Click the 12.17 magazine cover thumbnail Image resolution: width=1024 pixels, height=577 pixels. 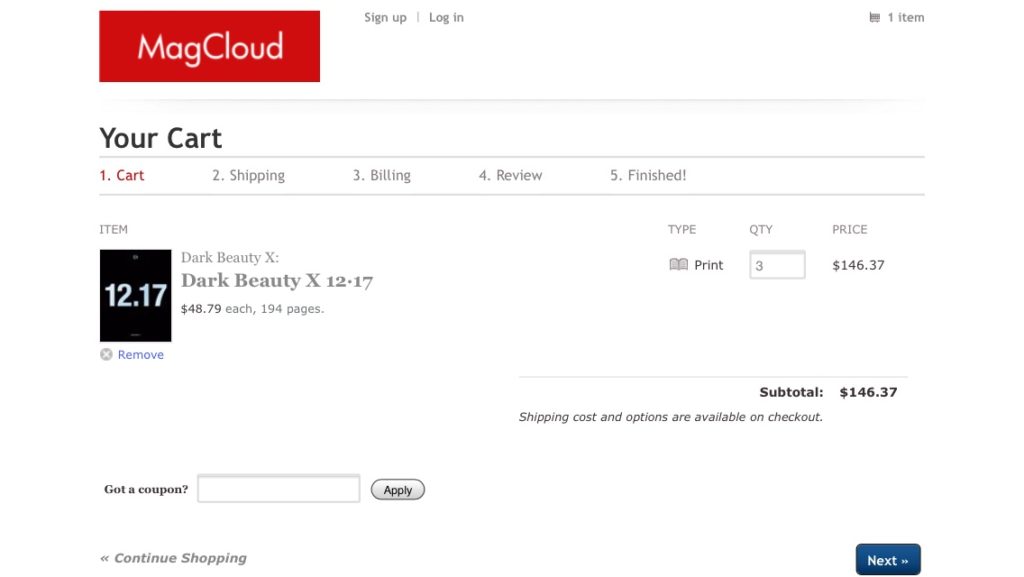(x=135, y=296)
